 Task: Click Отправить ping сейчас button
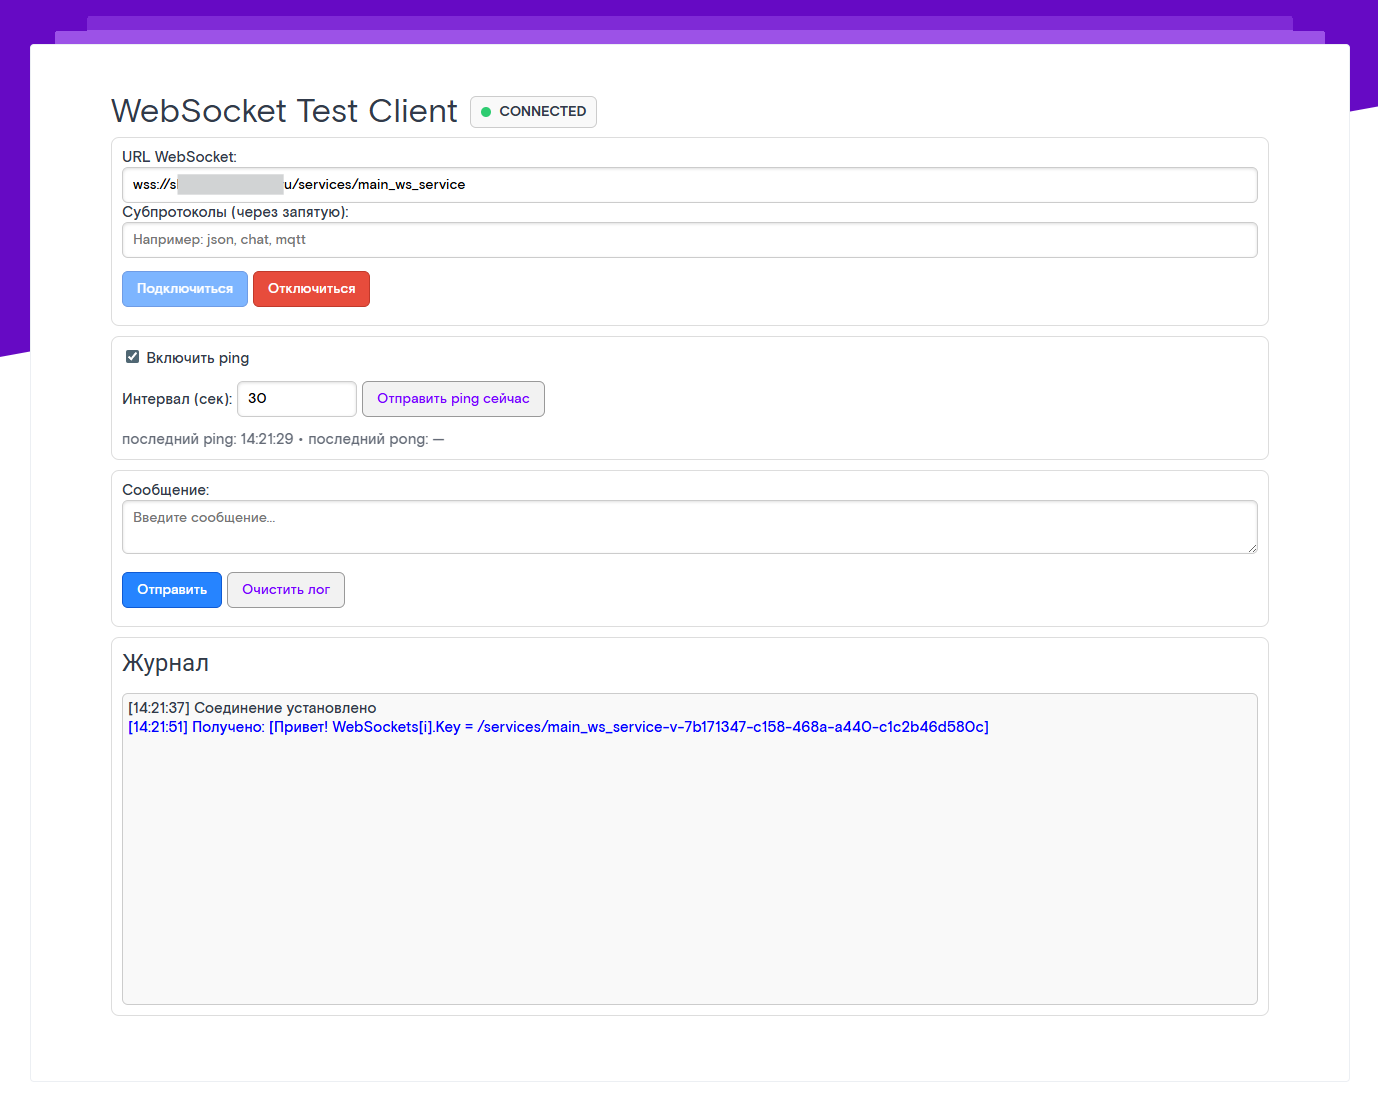tap(453, 399)
